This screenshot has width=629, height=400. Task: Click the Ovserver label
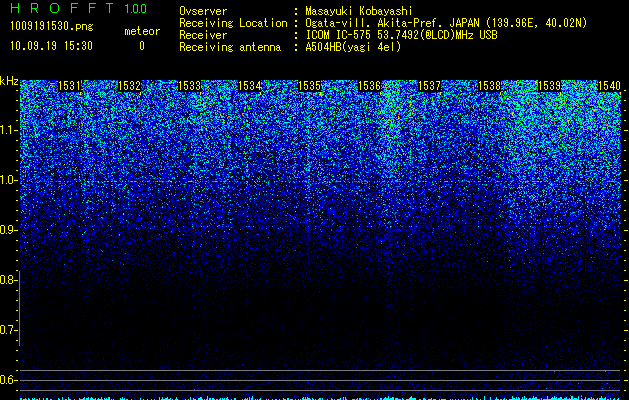pos(203,11)
